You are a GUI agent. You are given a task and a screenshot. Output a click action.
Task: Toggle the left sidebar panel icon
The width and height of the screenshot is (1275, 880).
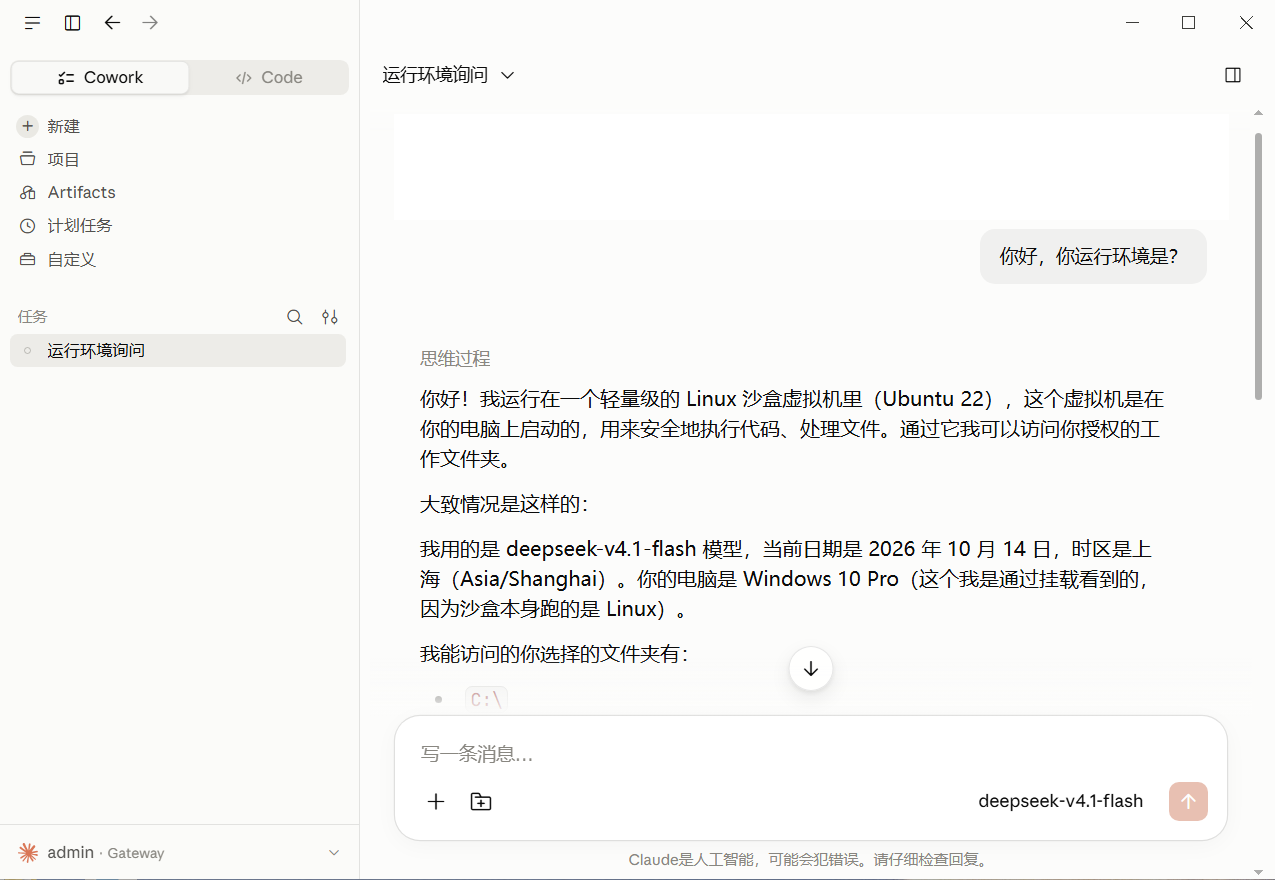click(72, 23)
